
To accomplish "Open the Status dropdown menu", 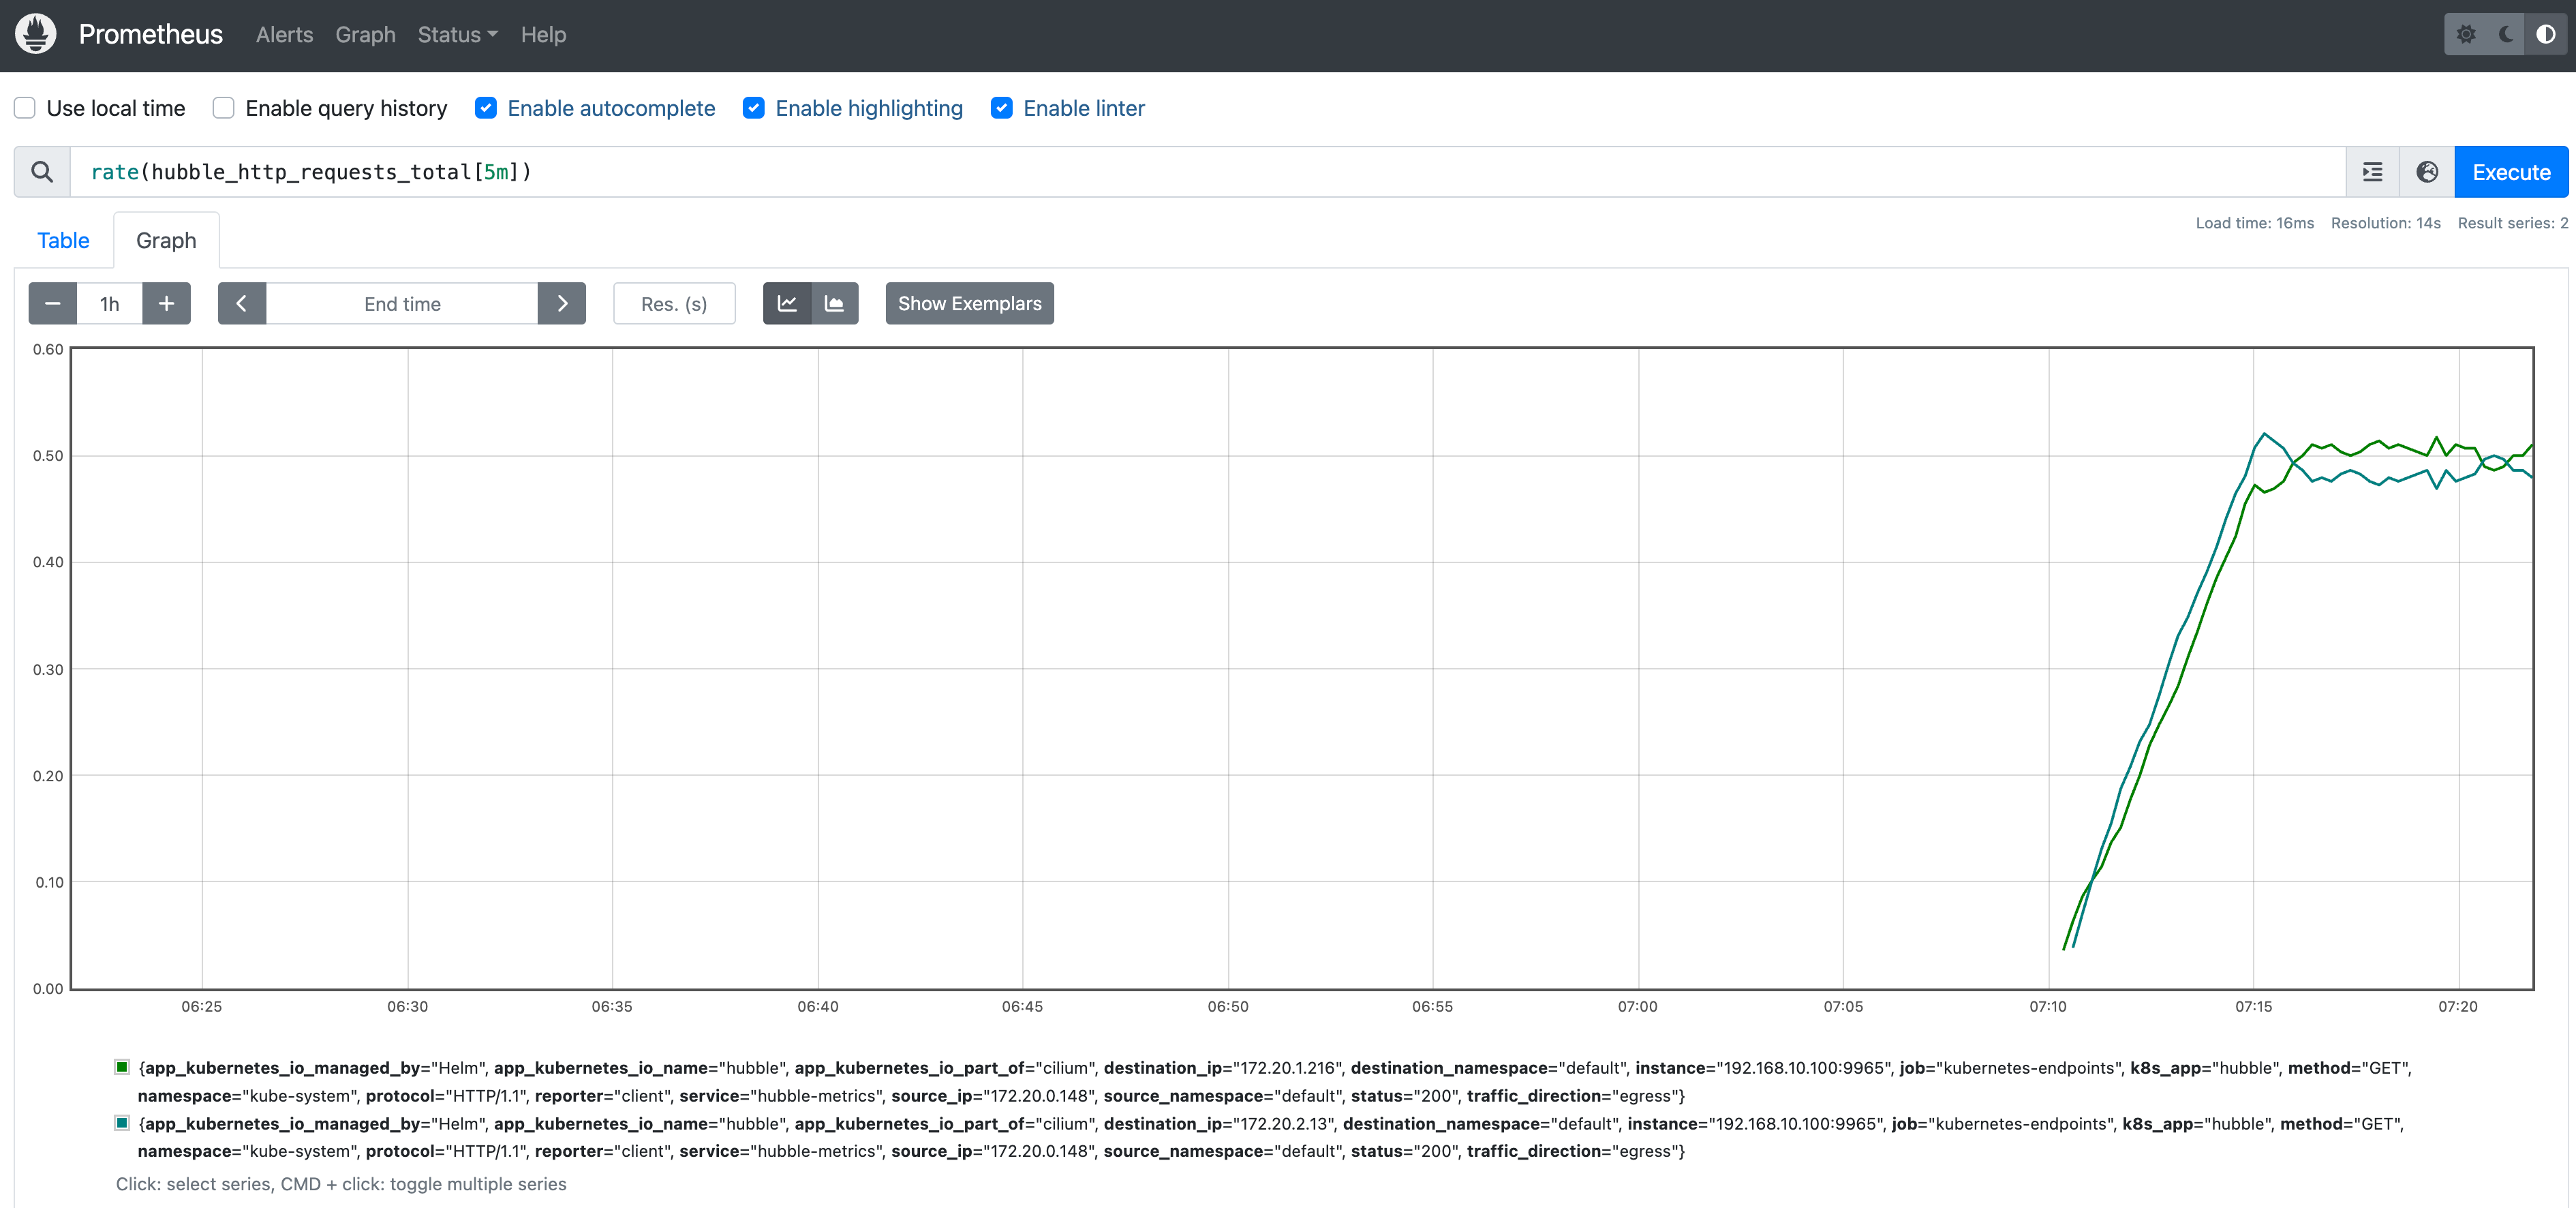I will pyautogui.click(x=457, y=35).
